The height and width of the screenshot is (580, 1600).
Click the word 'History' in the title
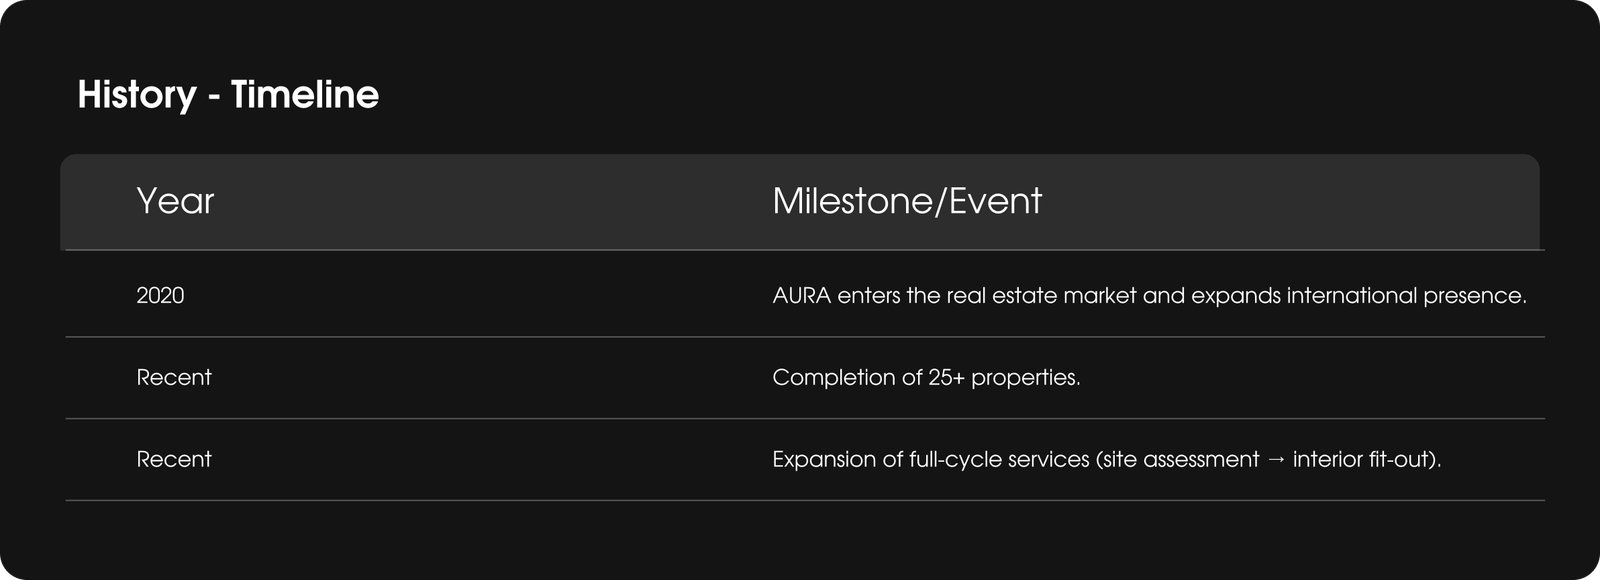point(137,95)
